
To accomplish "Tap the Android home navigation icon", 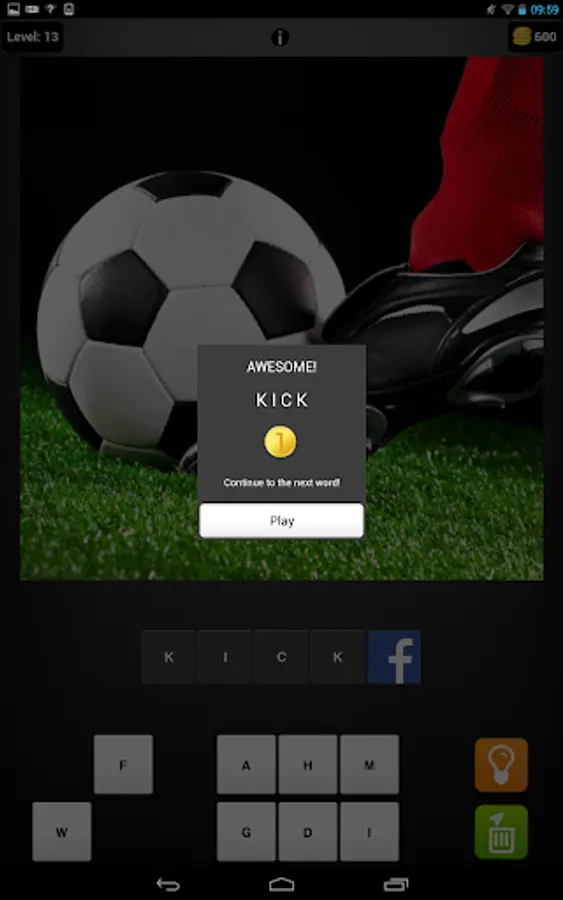I will pyautogui.click(x=281, y=885).
